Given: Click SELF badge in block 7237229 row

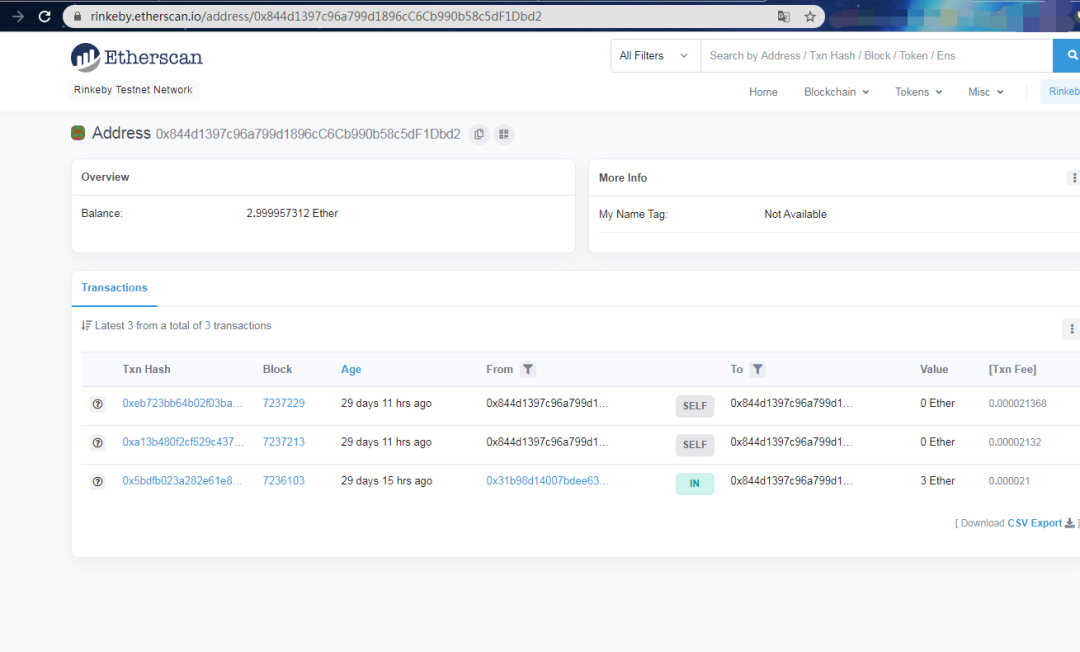Looking at the screenshot, I should pos(695,406).
